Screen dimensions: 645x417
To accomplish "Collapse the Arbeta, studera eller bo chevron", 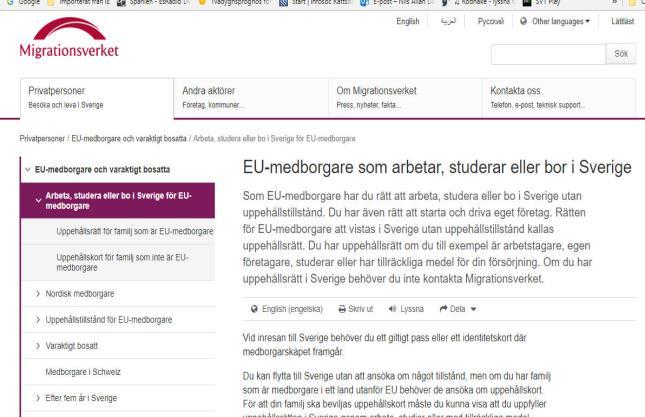I will point(38,201).
